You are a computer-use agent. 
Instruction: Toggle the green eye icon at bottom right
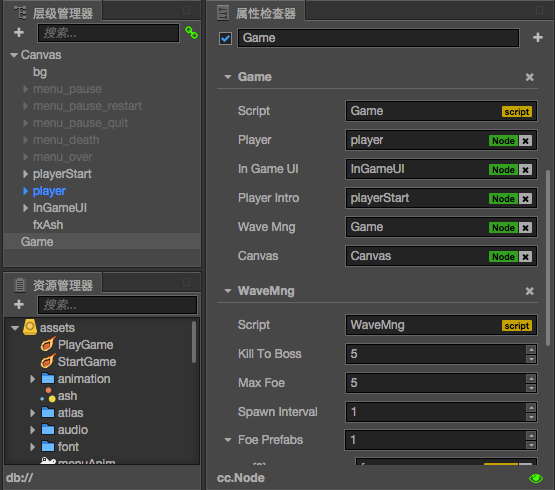point(536,478)
